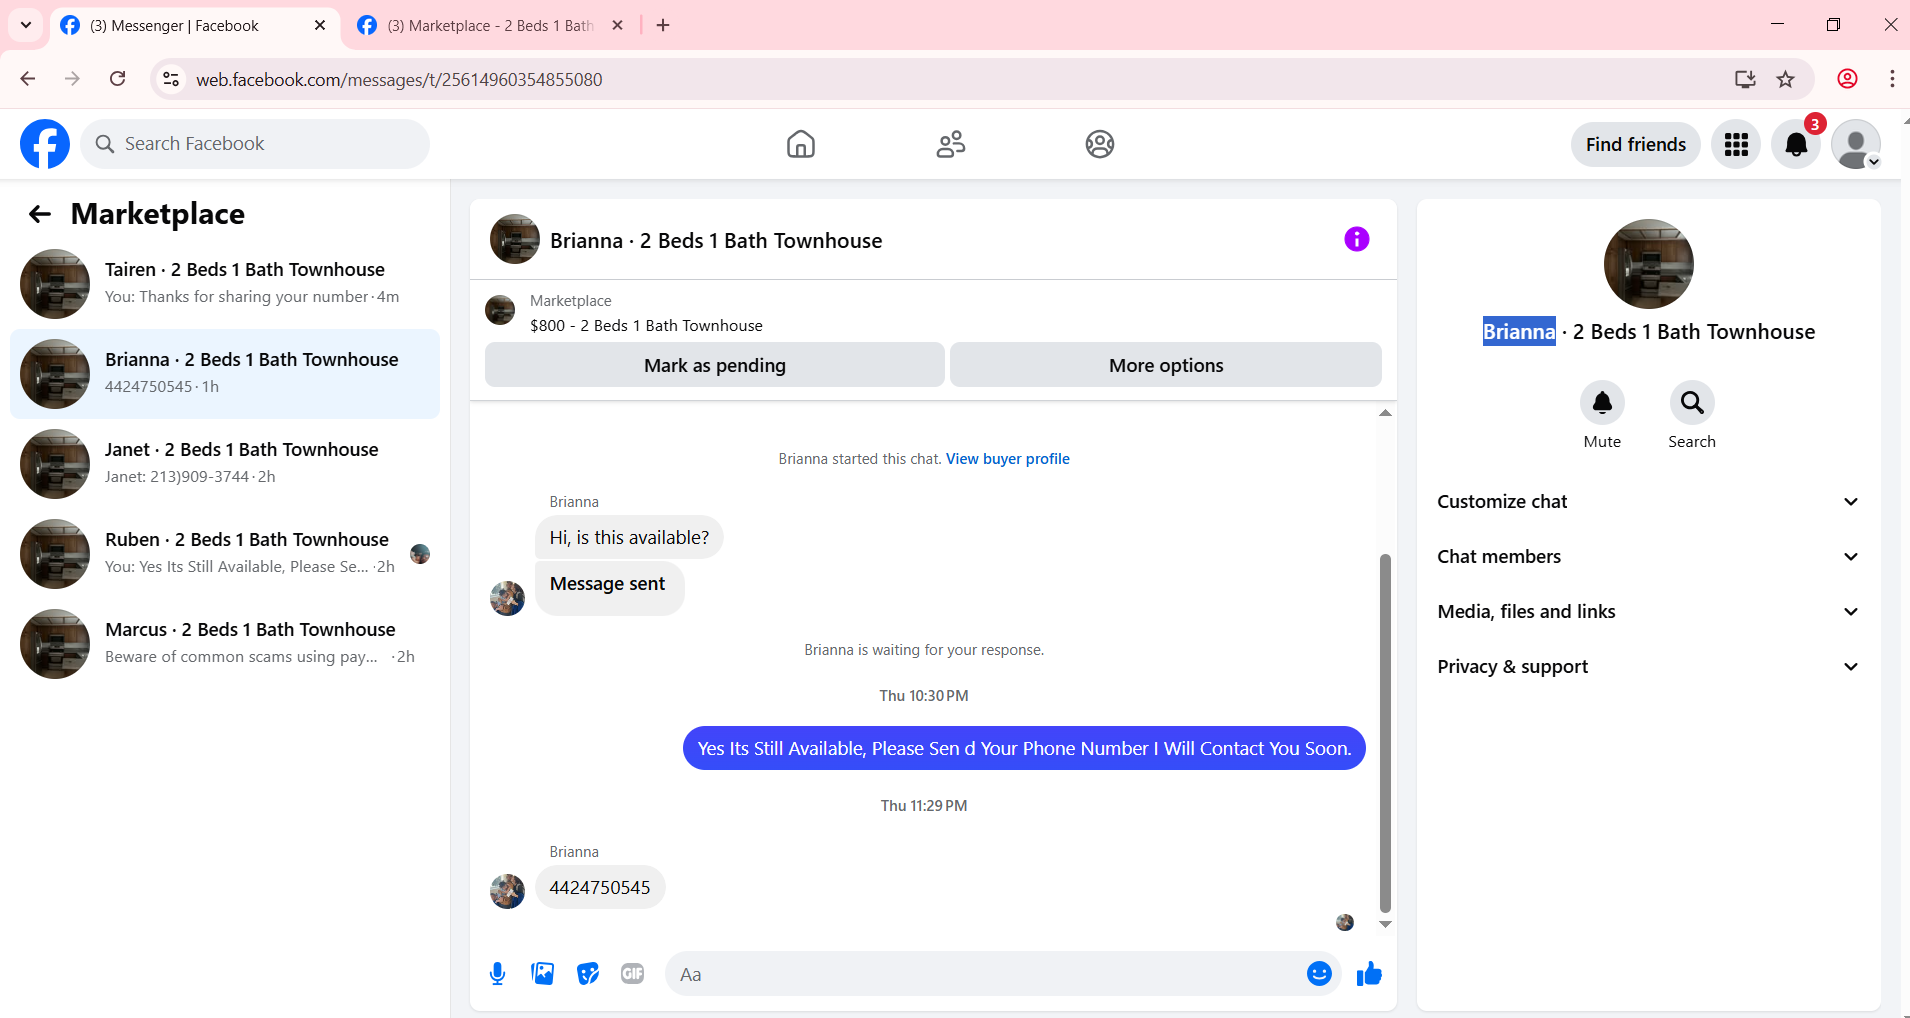The image size is (1910, 1018).
Task: Click the chat scrollbar thumb
Action: pyautogui.click(x=1385, y=733)
